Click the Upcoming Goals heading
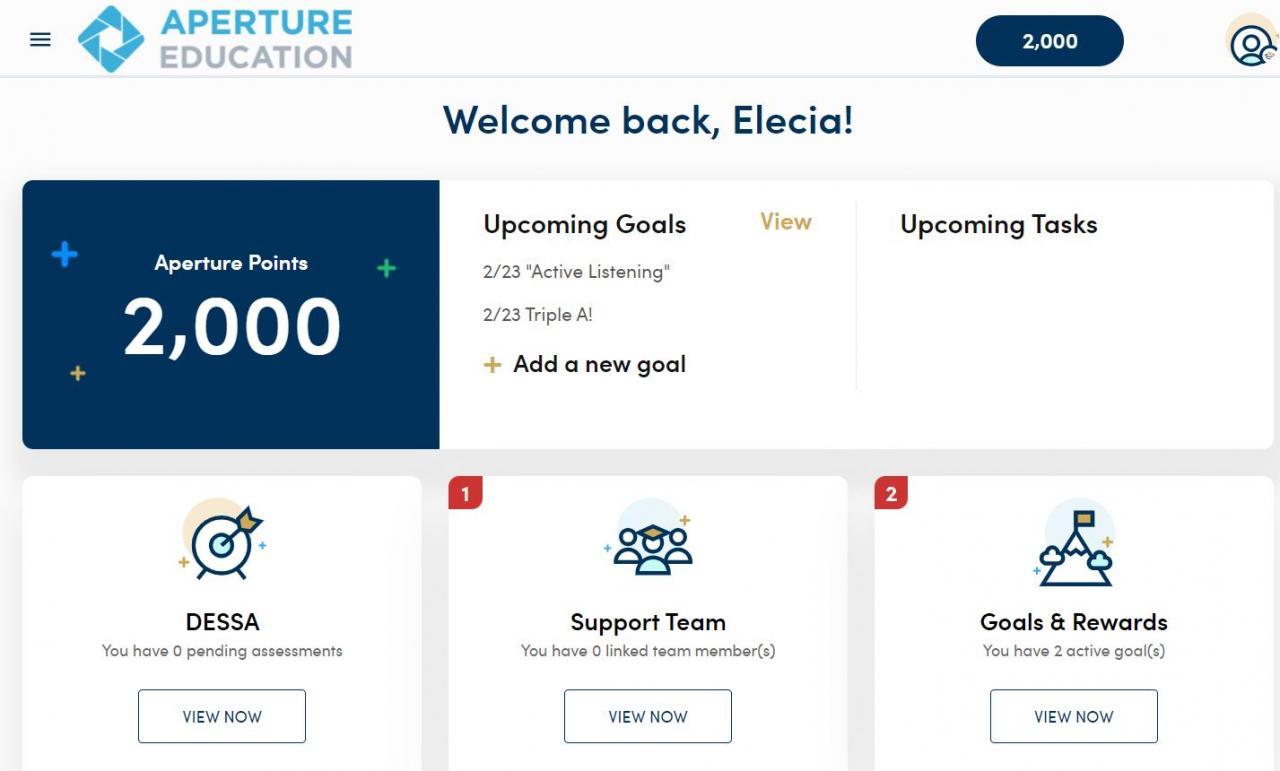The height and width of the screenshot is (771, 1280). pos(584,225)
